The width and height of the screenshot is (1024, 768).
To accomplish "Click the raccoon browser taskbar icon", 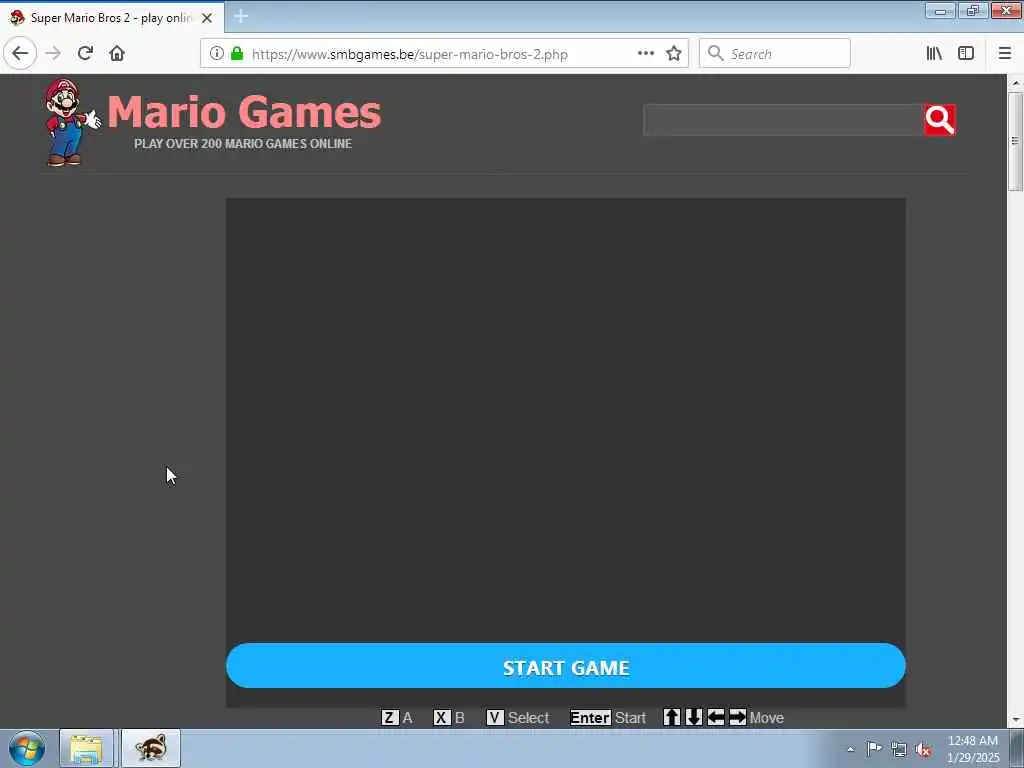I will (x=151, y=748).
